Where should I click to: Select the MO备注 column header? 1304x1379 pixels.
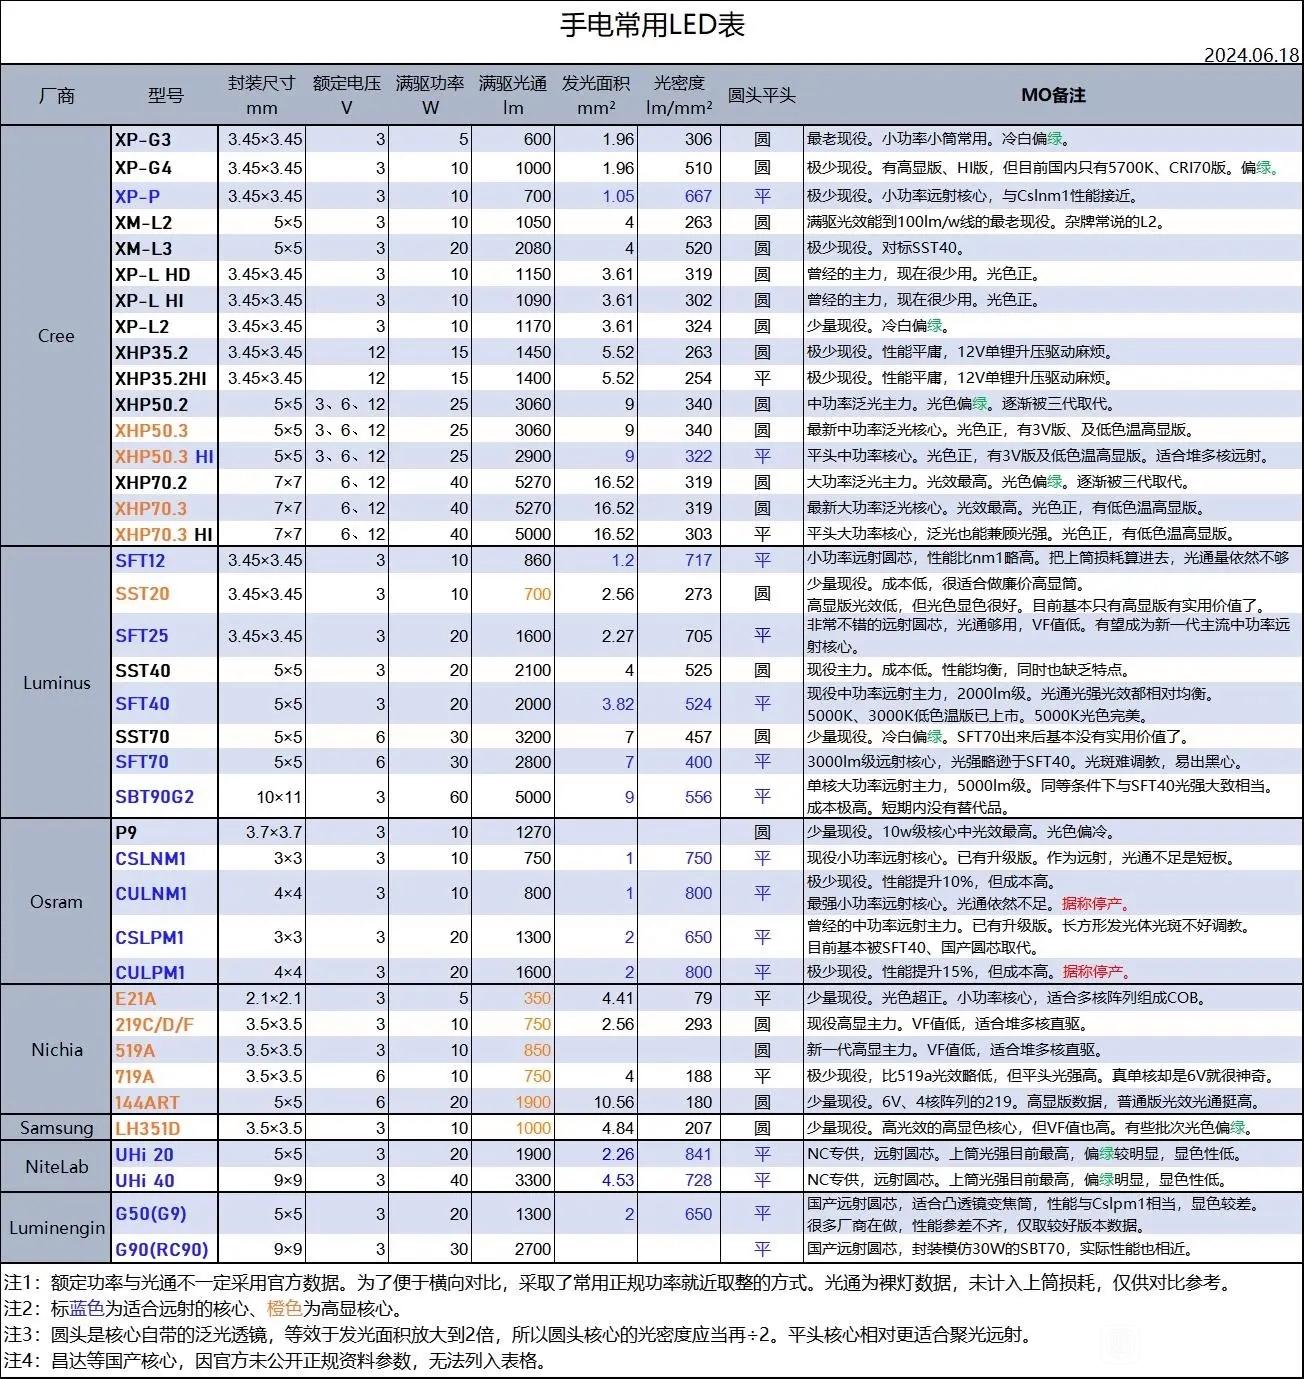(x=1053, y=95)
